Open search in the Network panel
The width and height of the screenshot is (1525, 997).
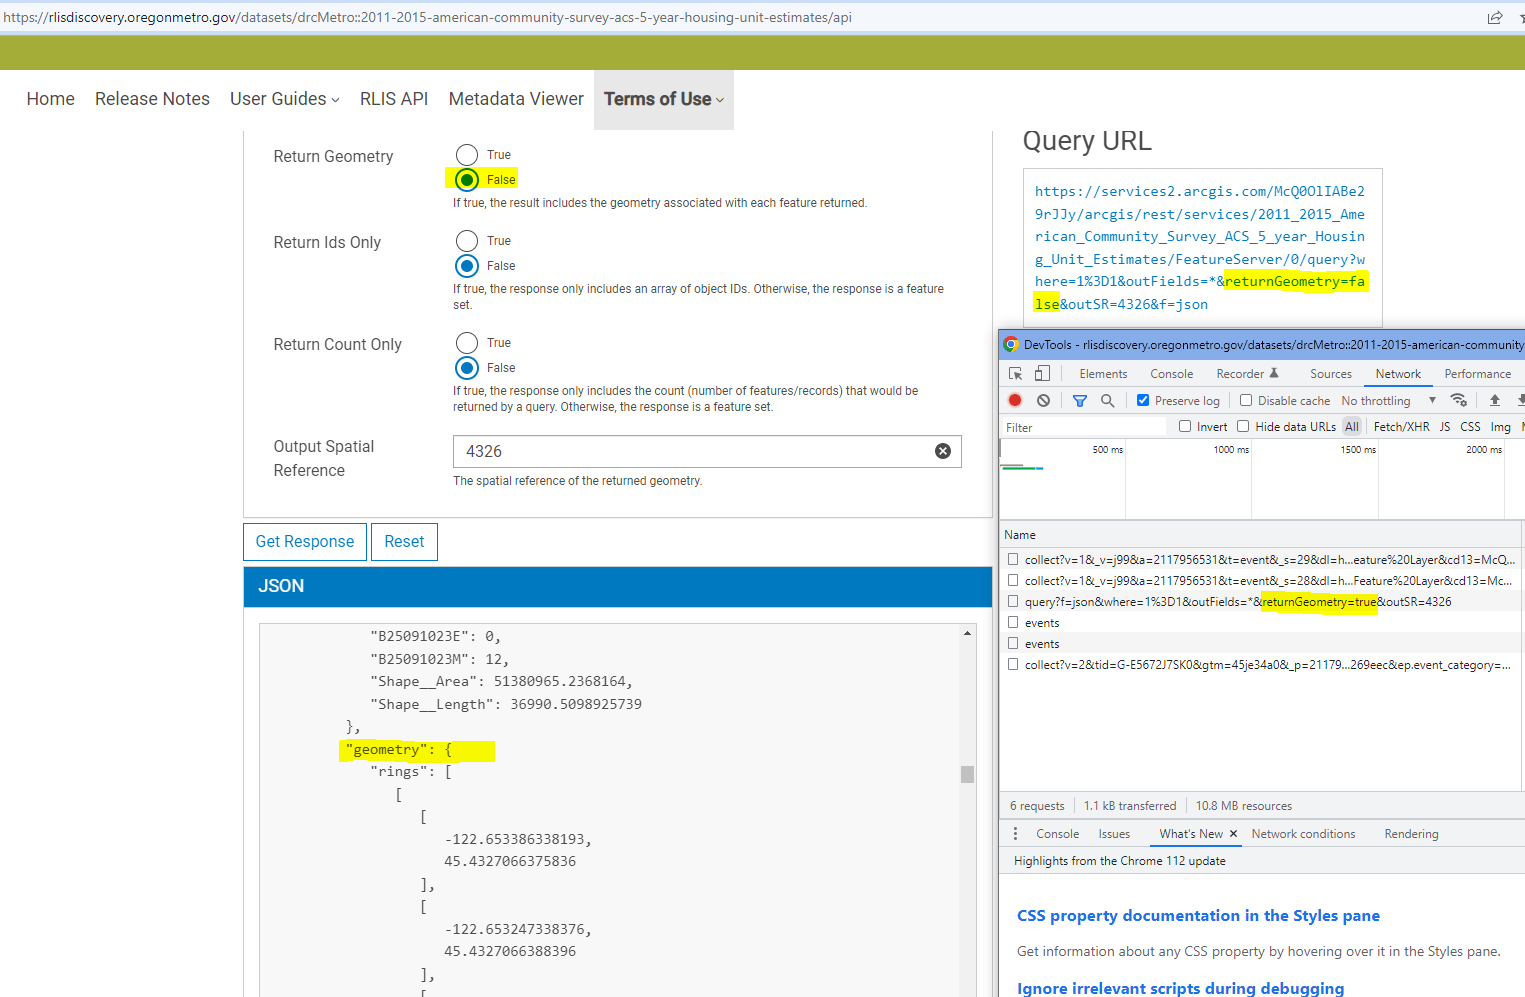[1107, 400]
